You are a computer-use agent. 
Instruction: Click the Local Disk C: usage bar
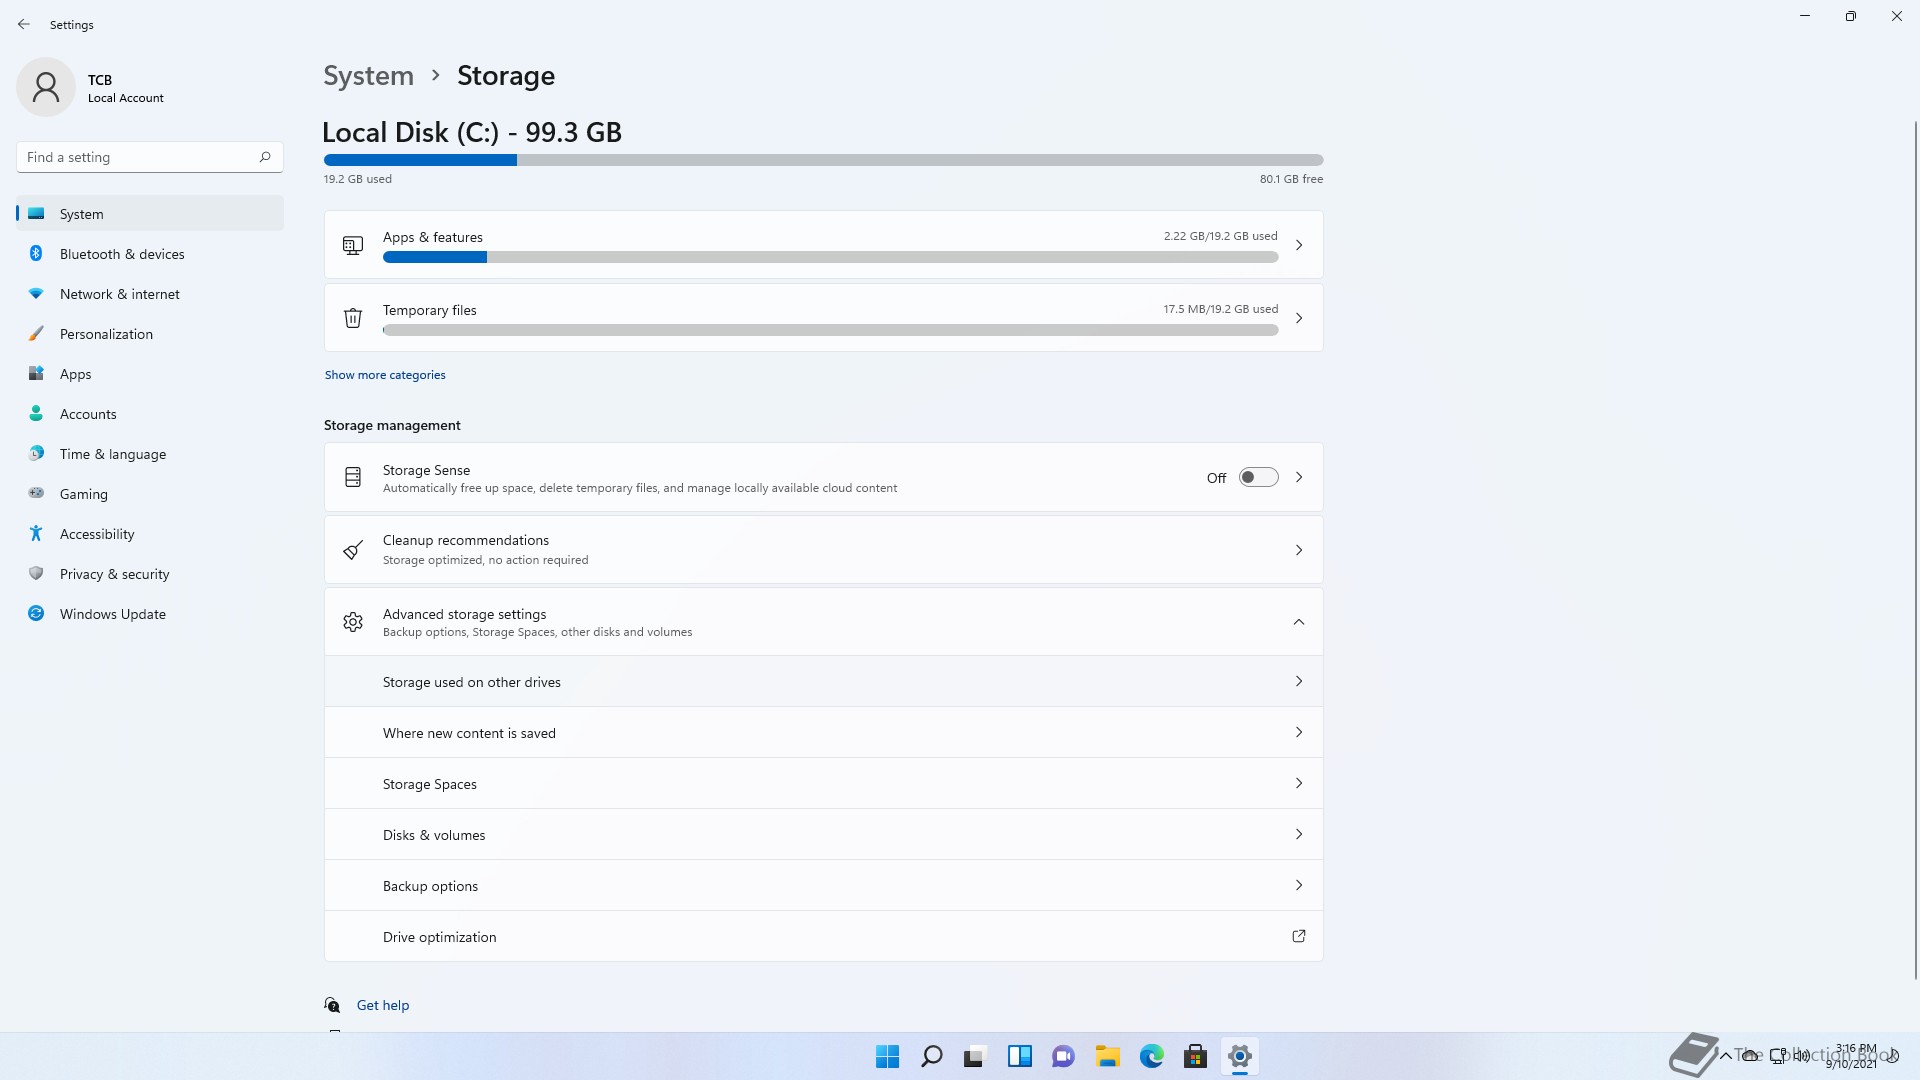(x=823, y=160)
